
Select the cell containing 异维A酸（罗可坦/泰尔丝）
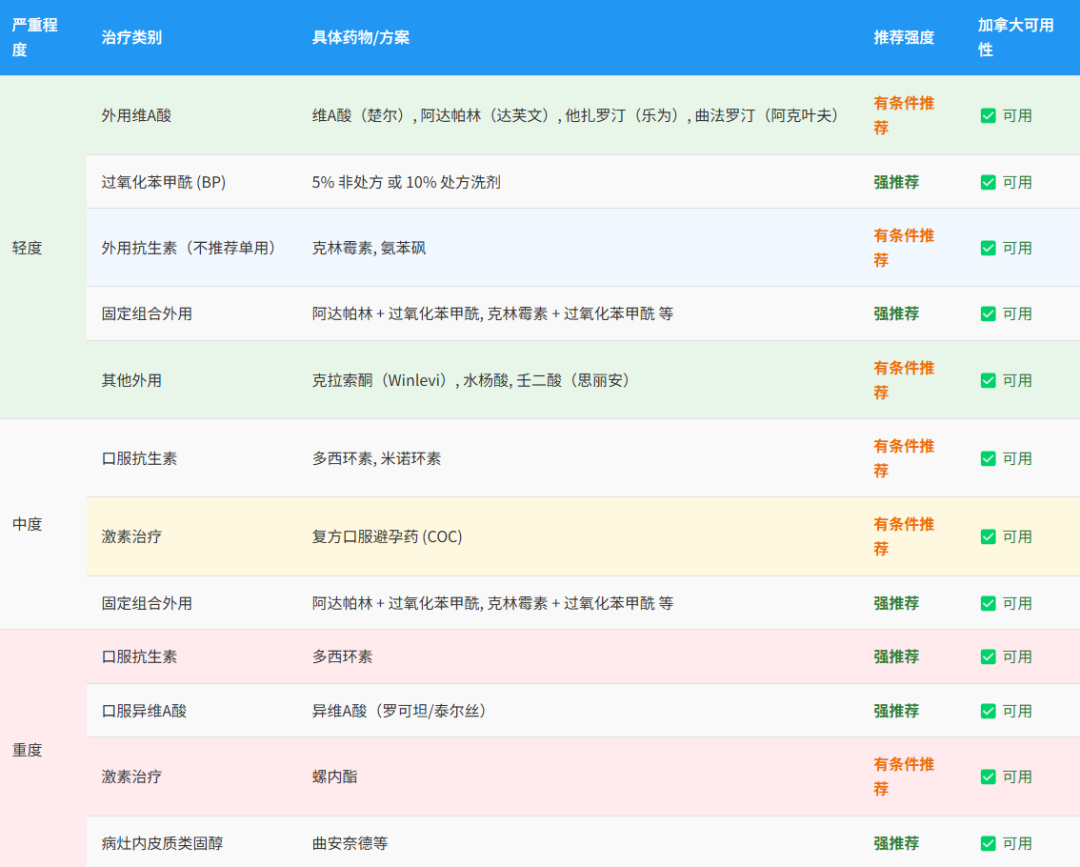coord(400,711)
